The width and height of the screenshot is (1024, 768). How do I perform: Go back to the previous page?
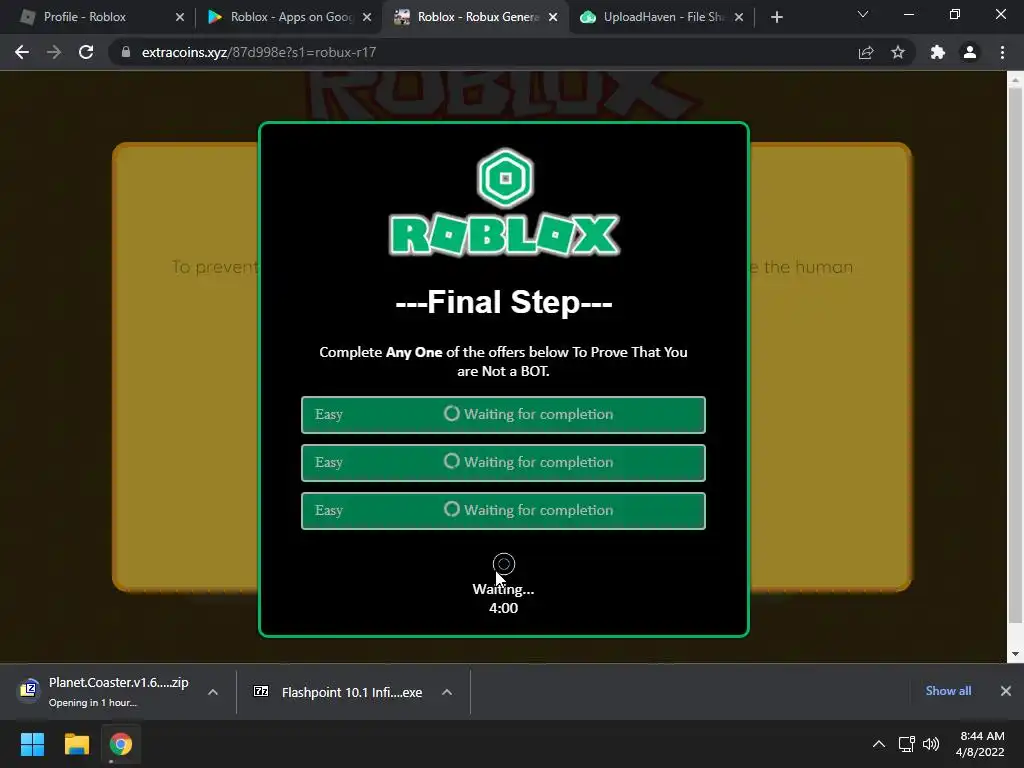22,52
